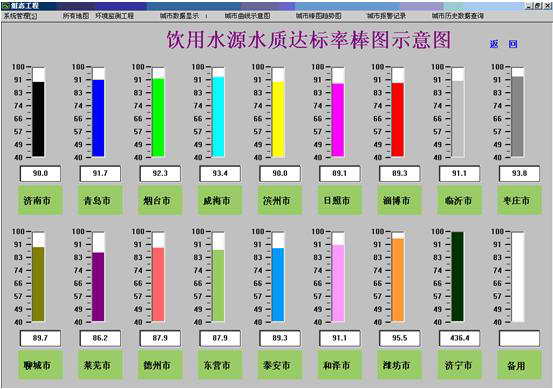This screenshot has width=553, height=389.
Task: Open 城市数据显示 menu
Action: 179,16
